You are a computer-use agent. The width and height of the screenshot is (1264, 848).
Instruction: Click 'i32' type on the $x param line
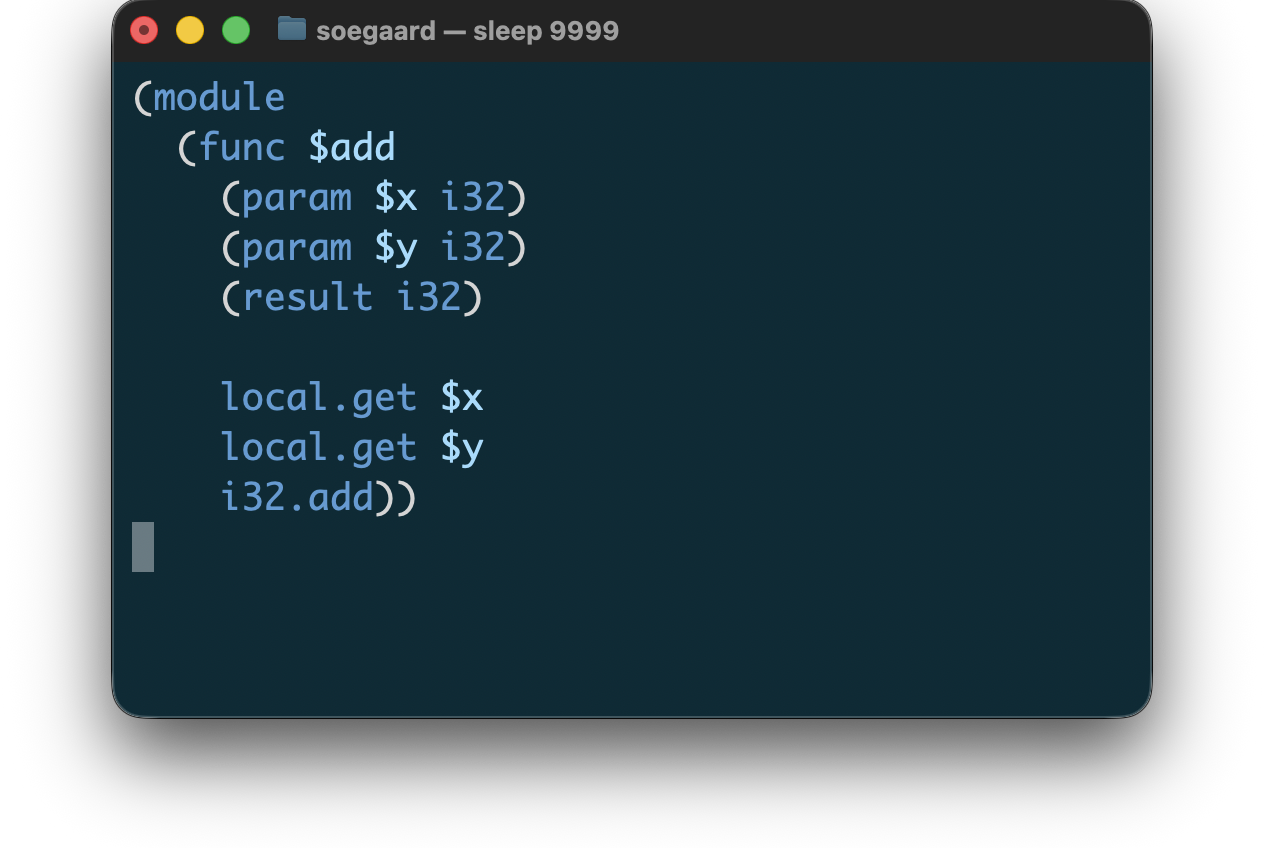click(x=473, y=198)
